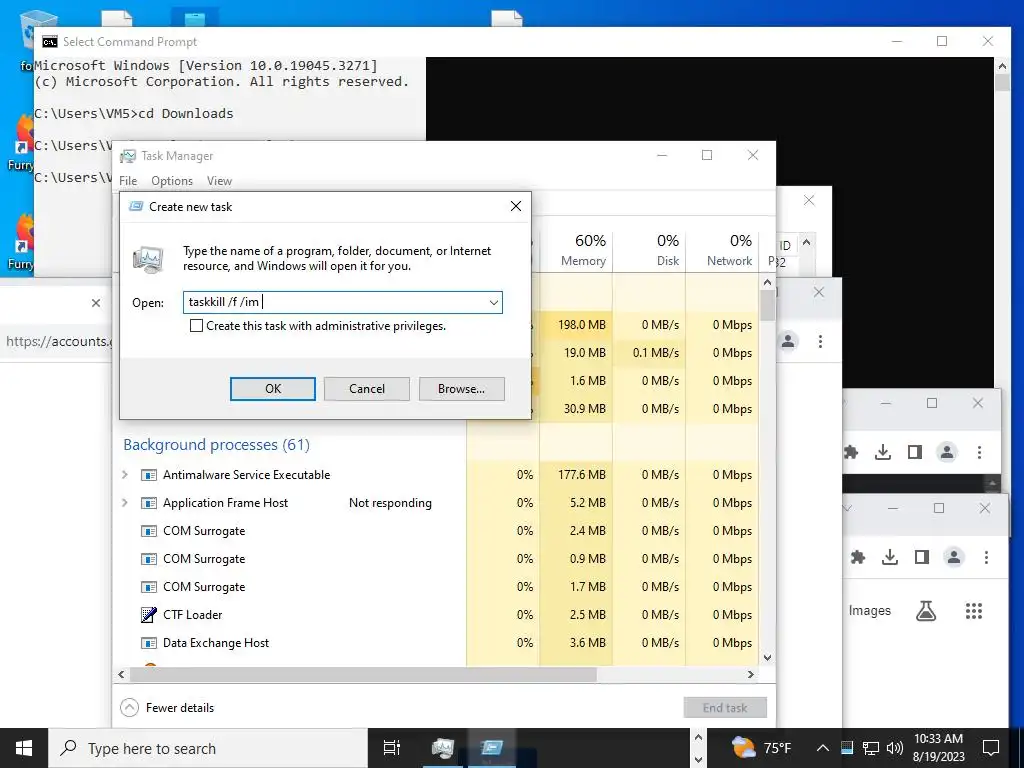The height and width of the screenshot is (768, 1024).
Task: Show hidden system tray icons
Action: (x=823, y=748)
